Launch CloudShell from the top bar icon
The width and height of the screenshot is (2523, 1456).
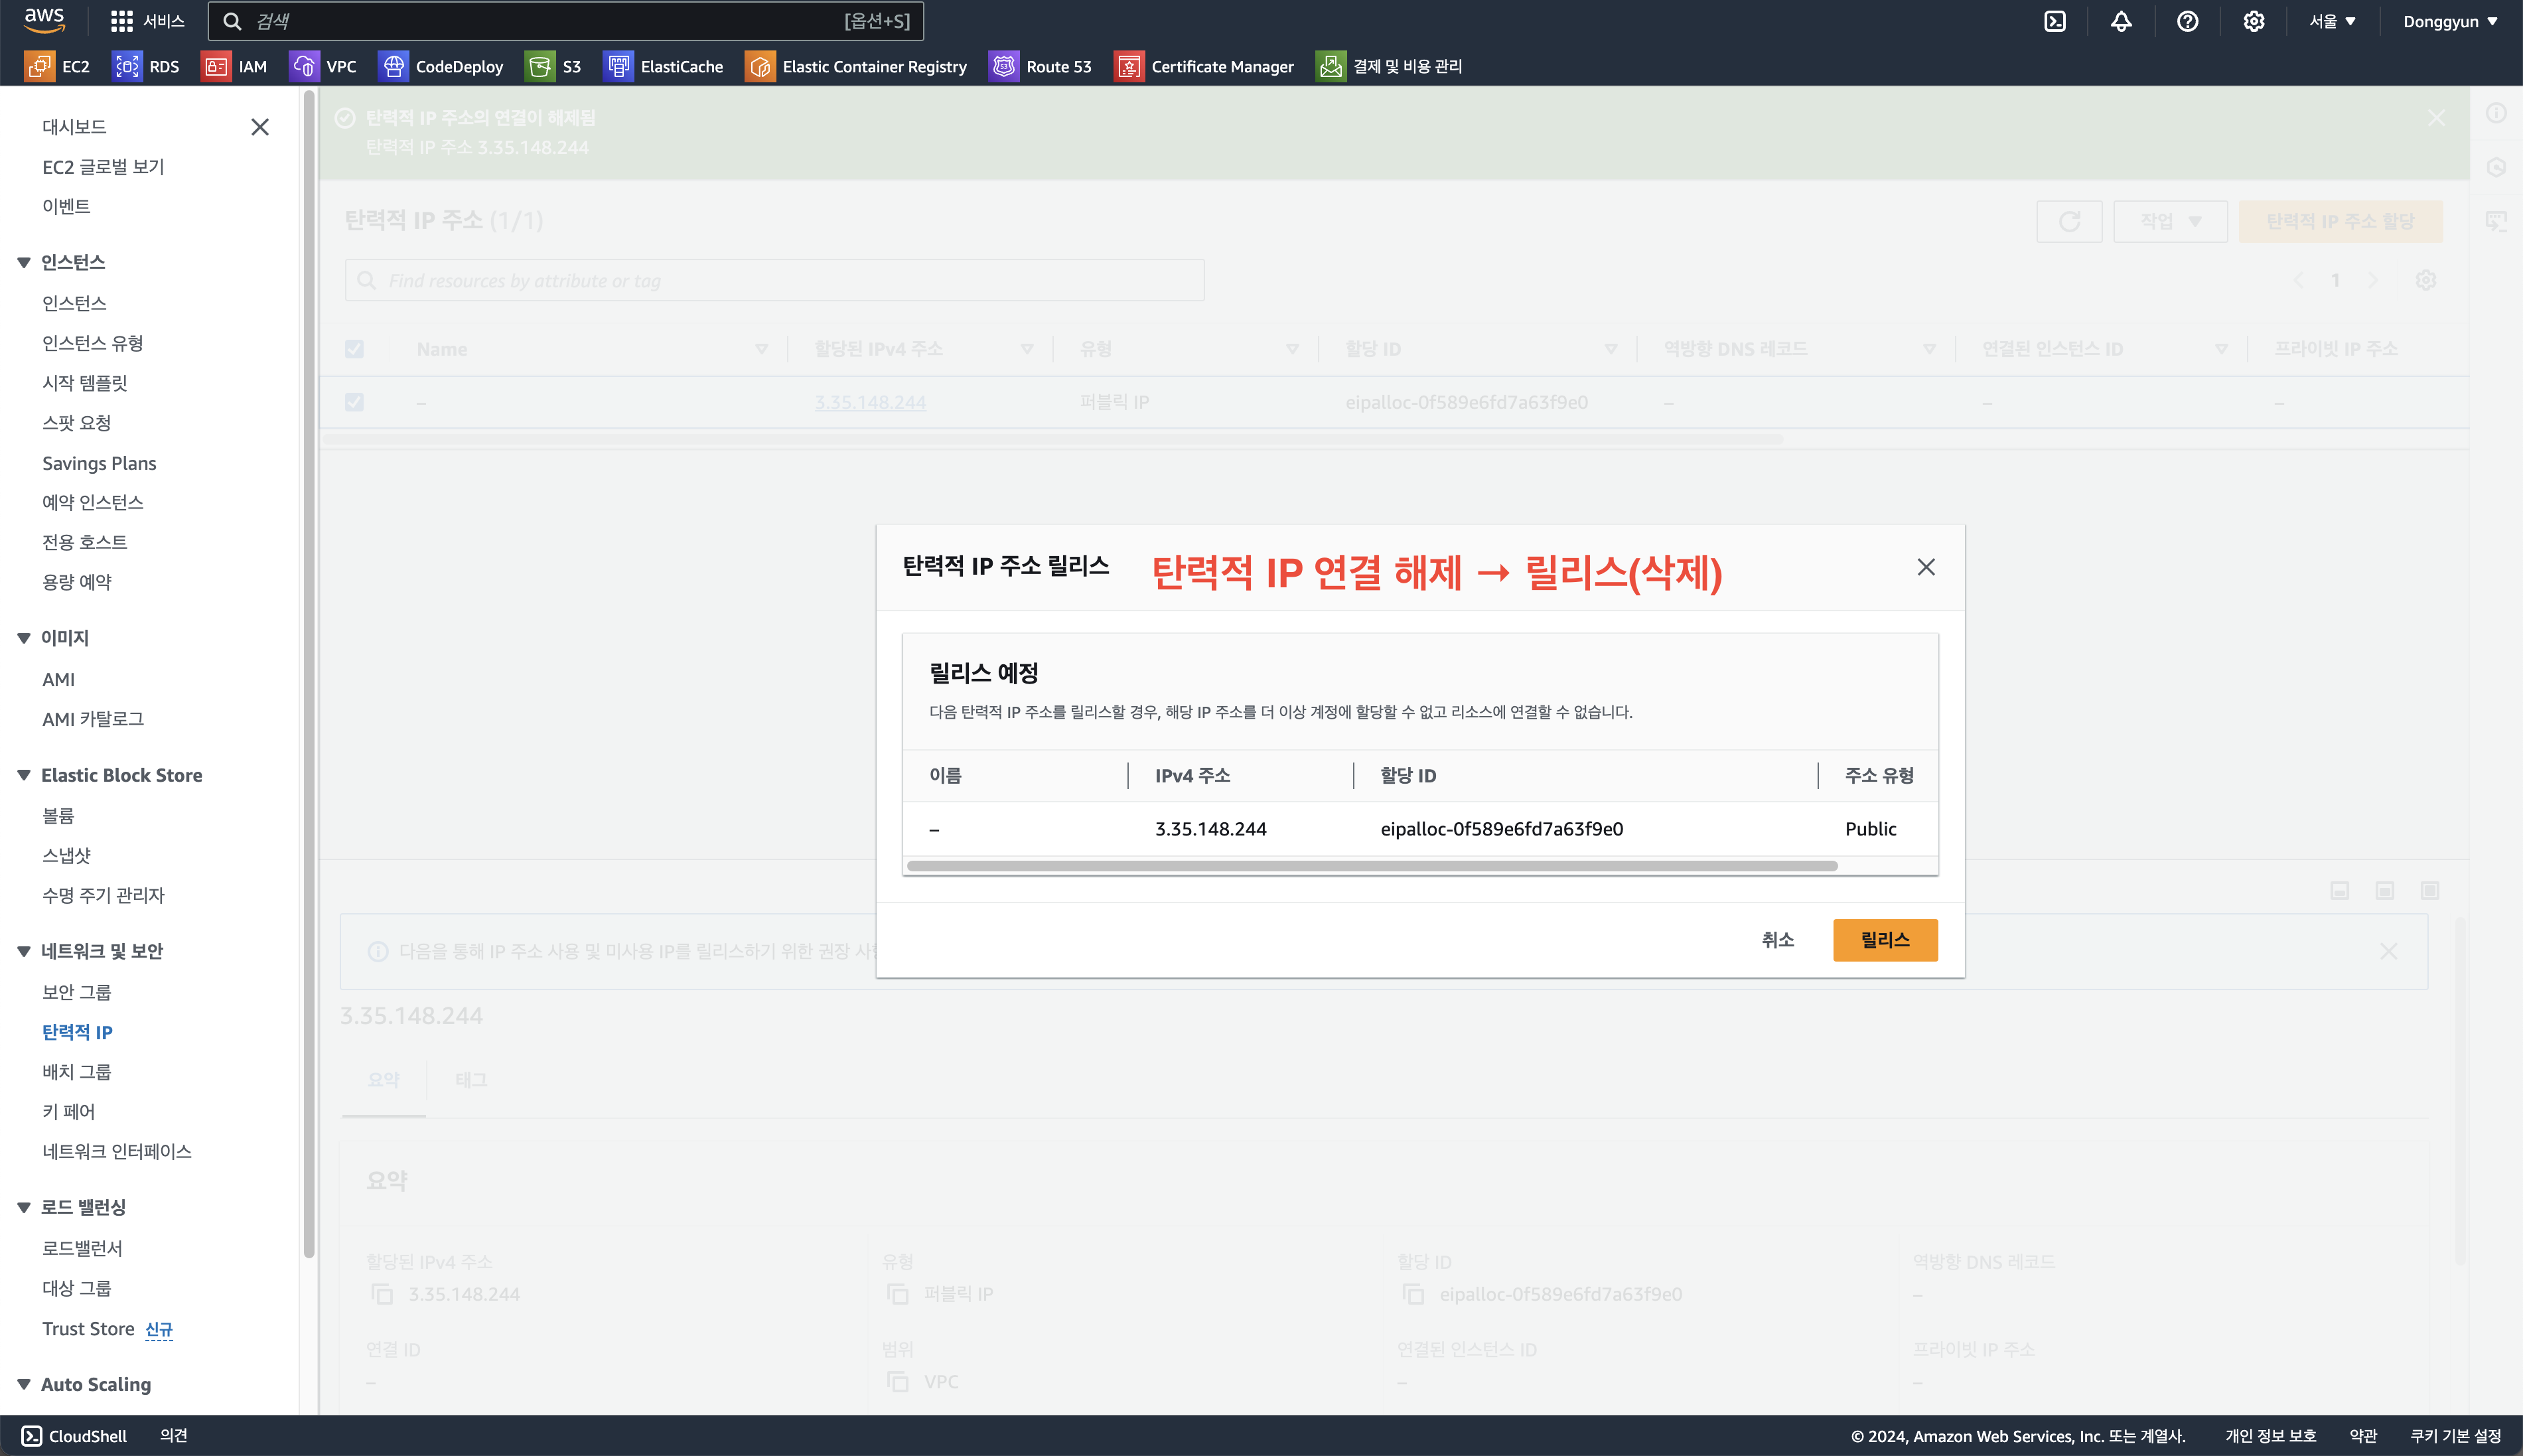[x=2054, y=21]
